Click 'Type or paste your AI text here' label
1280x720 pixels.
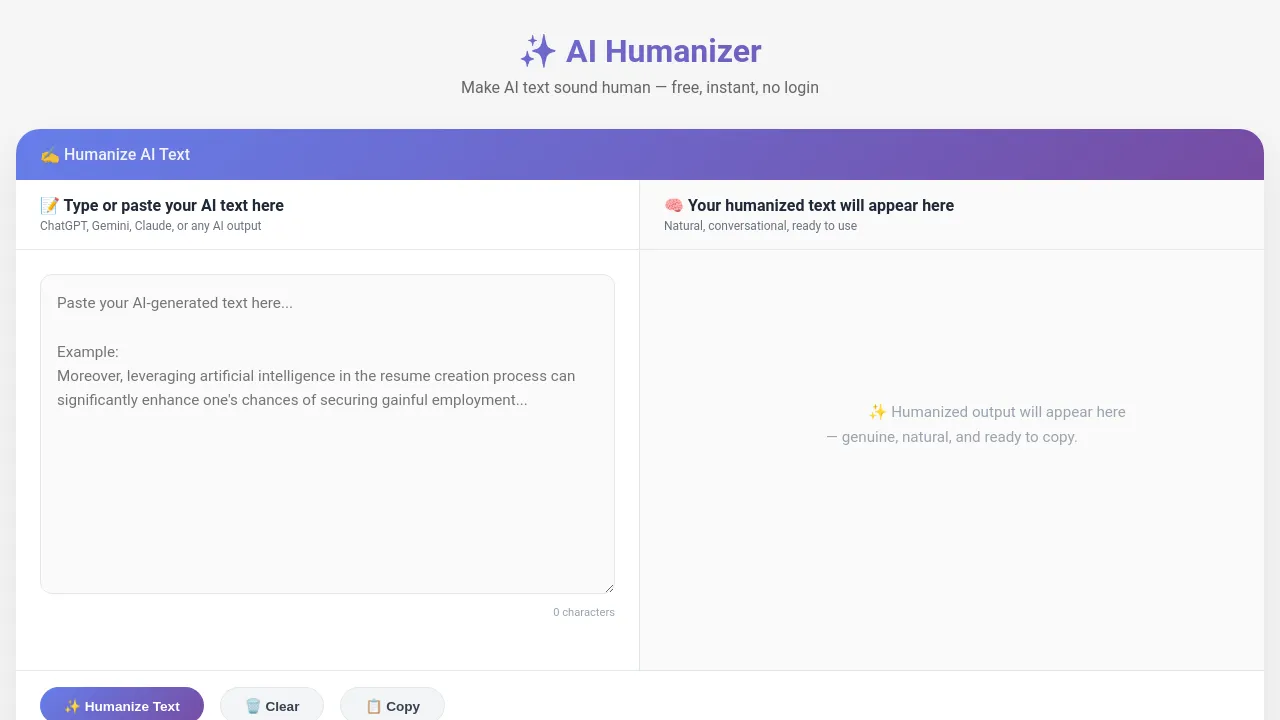pyautogui.click(x=174, y=205)
